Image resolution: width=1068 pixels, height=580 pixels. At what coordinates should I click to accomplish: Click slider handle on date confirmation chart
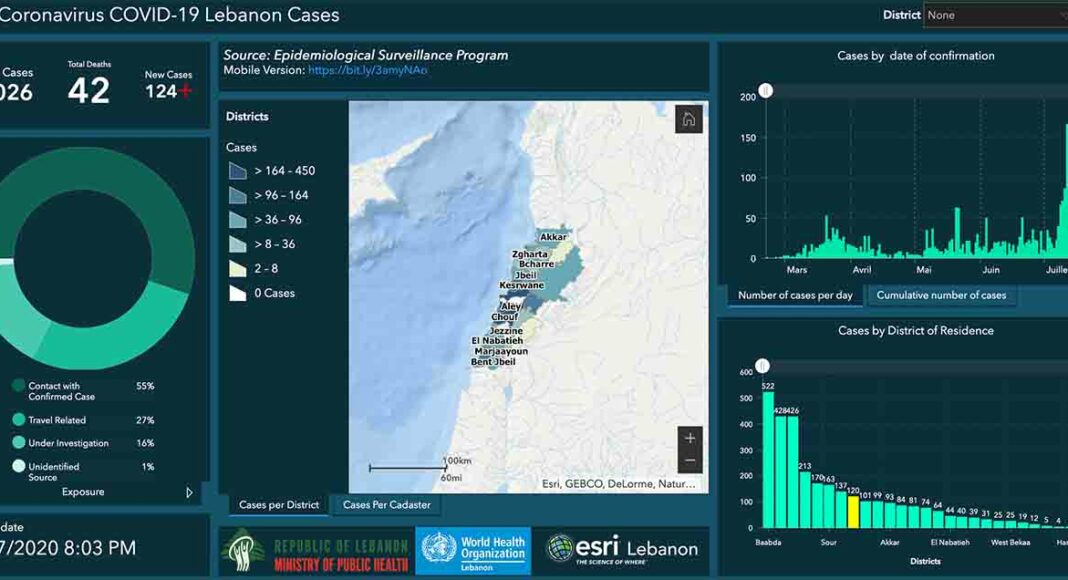[x=766, y=91]
